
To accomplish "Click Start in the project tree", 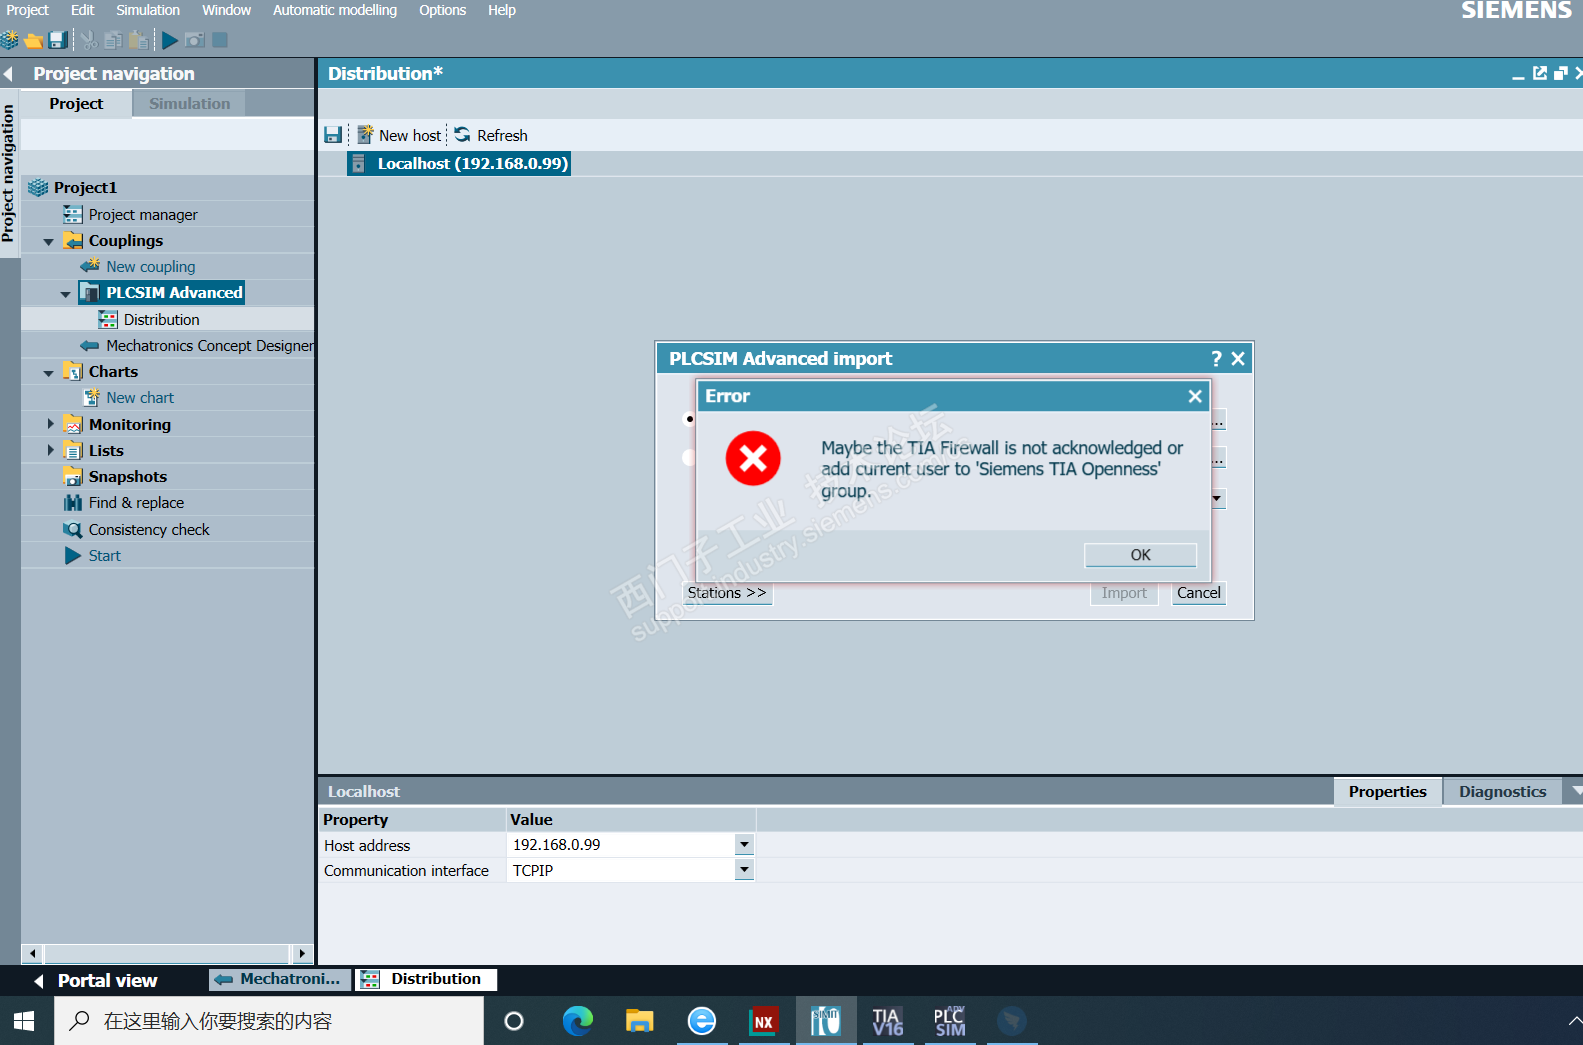I will tap(104, 556).
